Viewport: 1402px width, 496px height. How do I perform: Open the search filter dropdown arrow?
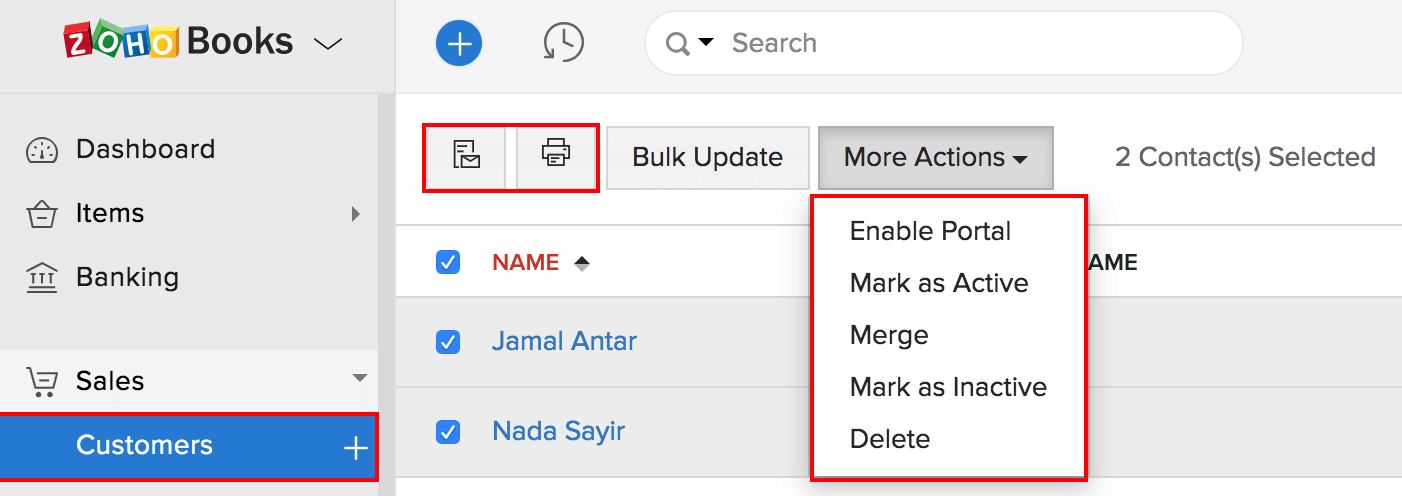click(x=706, y=43)
